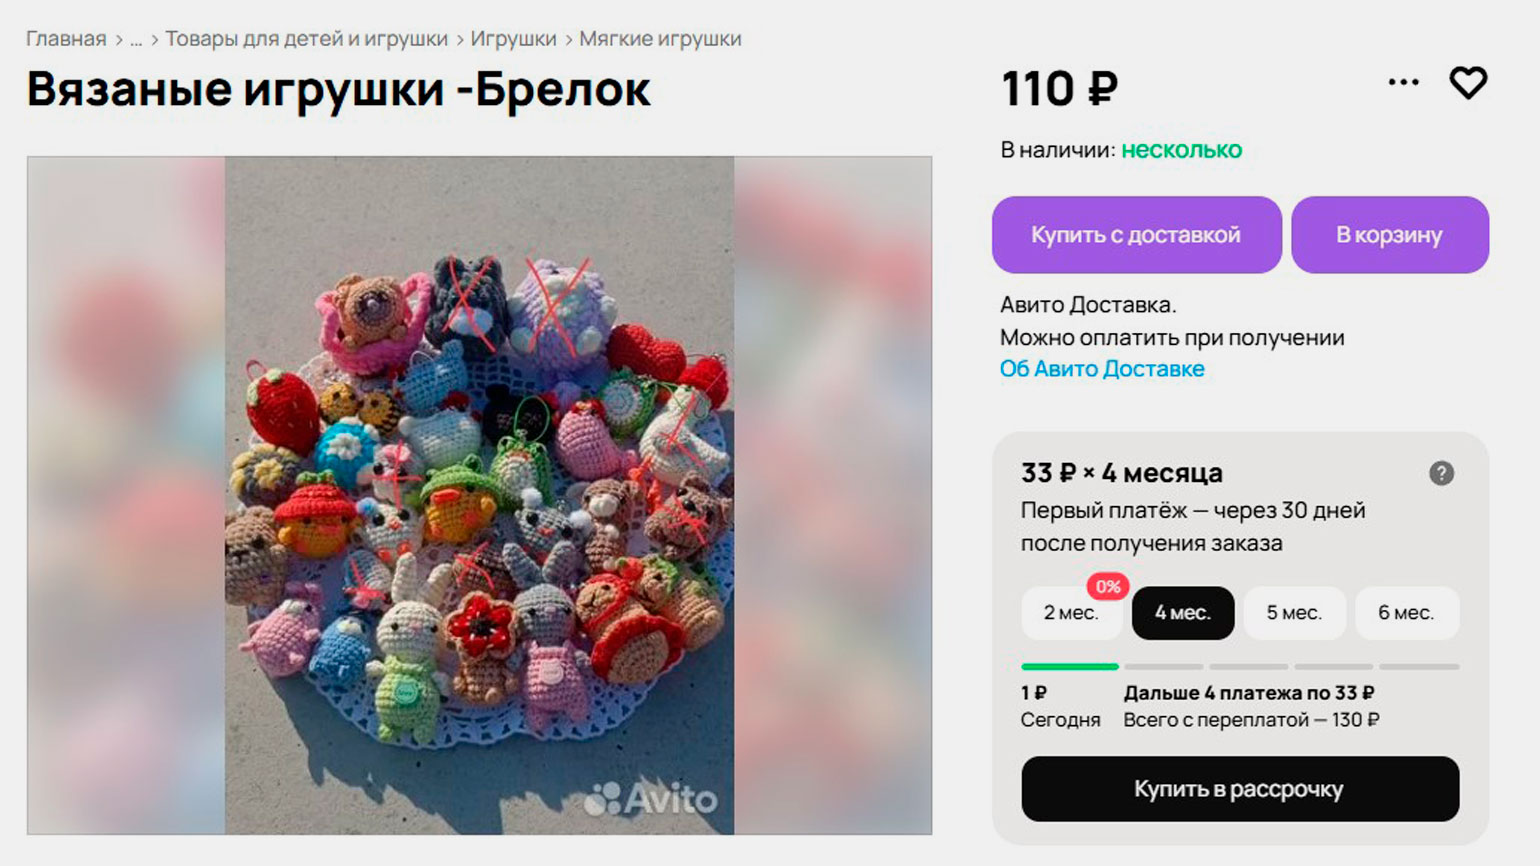Image resolution: width=1540 pixels, height=866 pixels.
Task: Open the Игрушки breadcrumb category
Action: [513, 39]
